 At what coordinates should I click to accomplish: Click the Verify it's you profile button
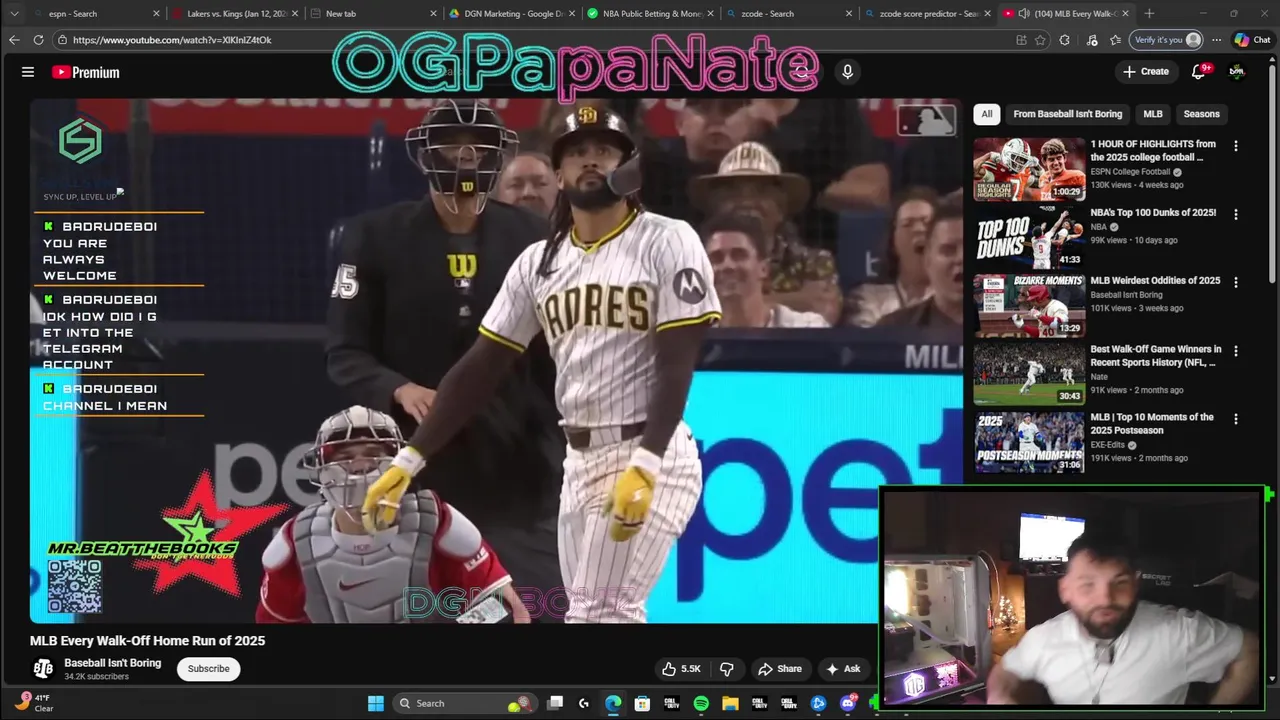point(1165,40)
